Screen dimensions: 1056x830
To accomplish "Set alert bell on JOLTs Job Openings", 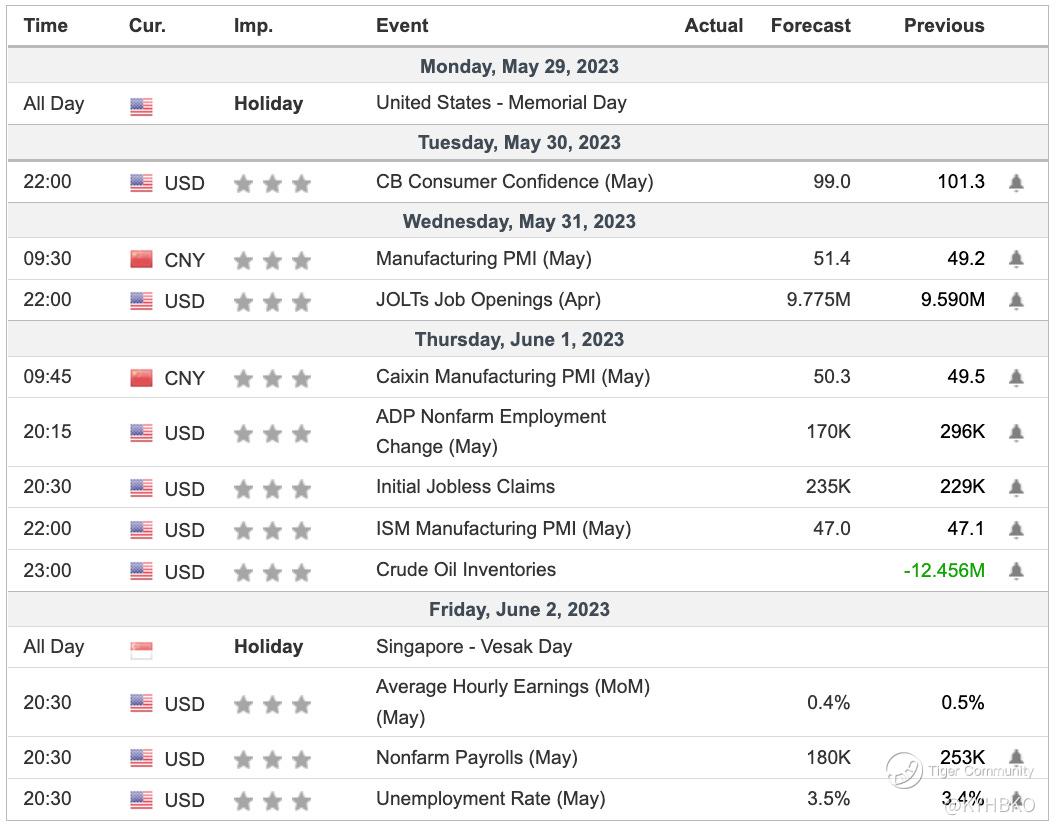I will [x=1016, y=300].
